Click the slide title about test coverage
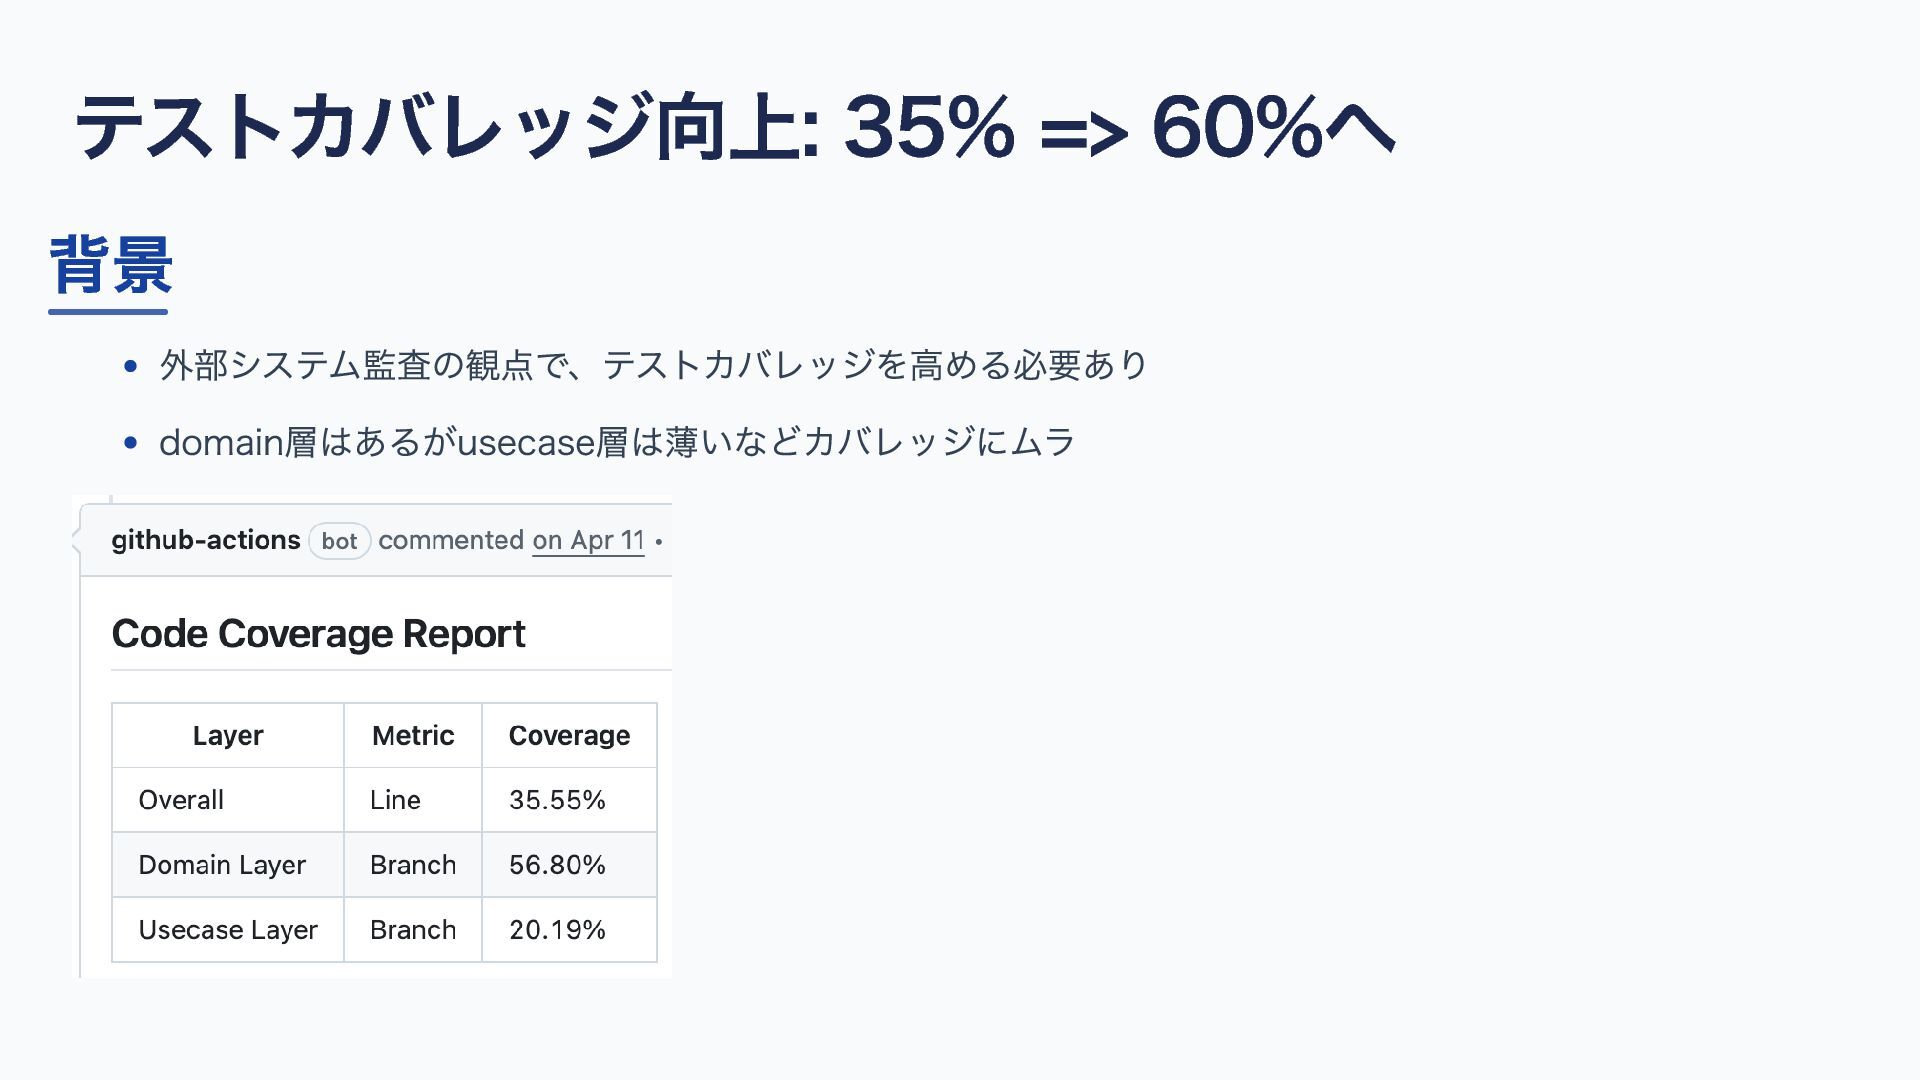The height and width of the screenshot is (1080, 1920). (735, 127)
